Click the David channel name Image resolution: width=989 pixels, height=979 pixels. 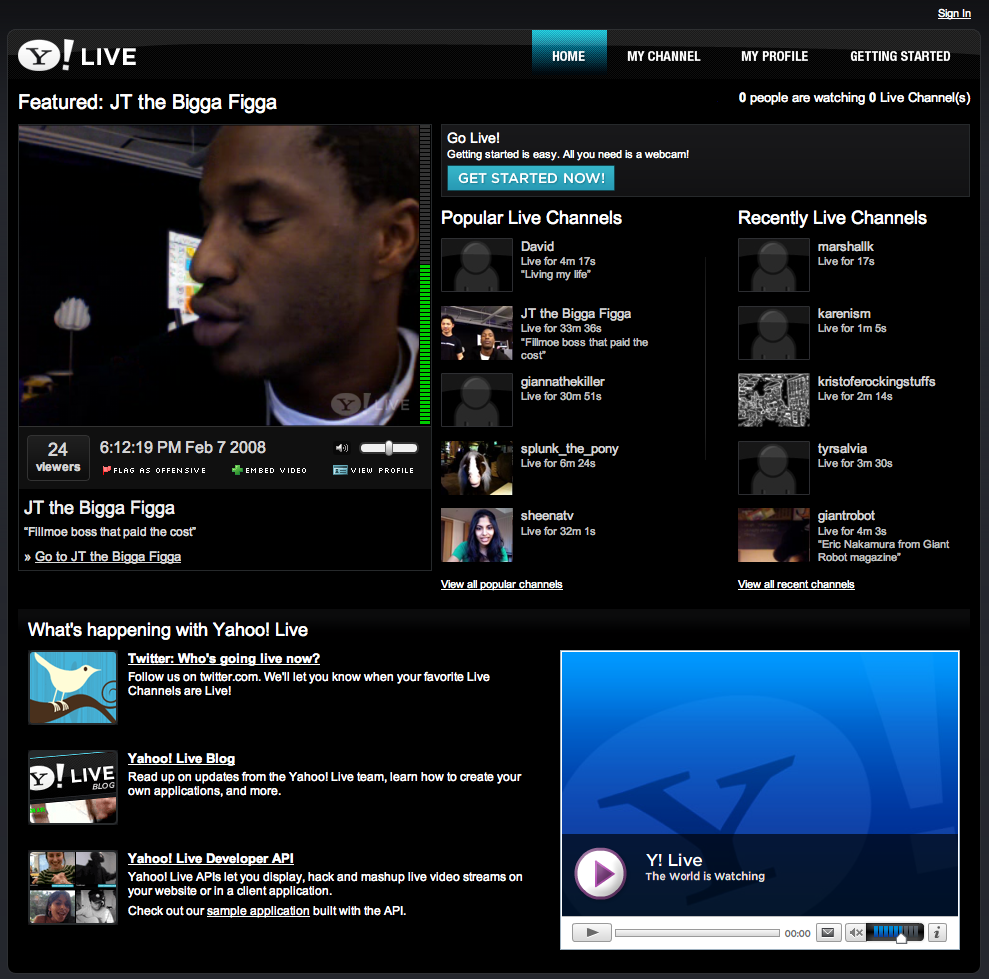(537, 247)
